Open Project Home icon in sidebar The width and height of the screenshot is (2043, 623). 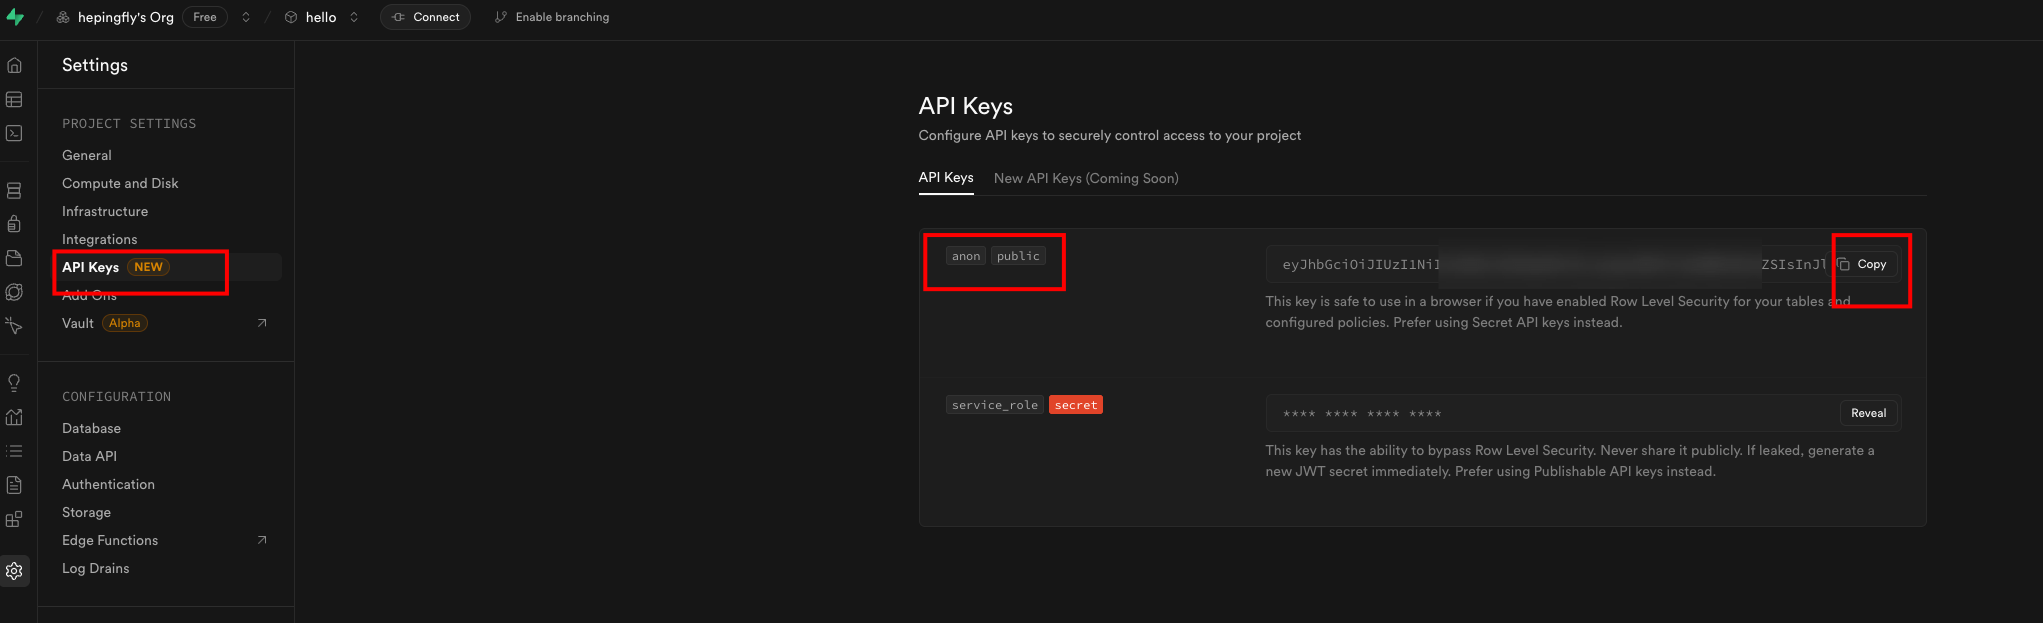[x=14, y=66]
